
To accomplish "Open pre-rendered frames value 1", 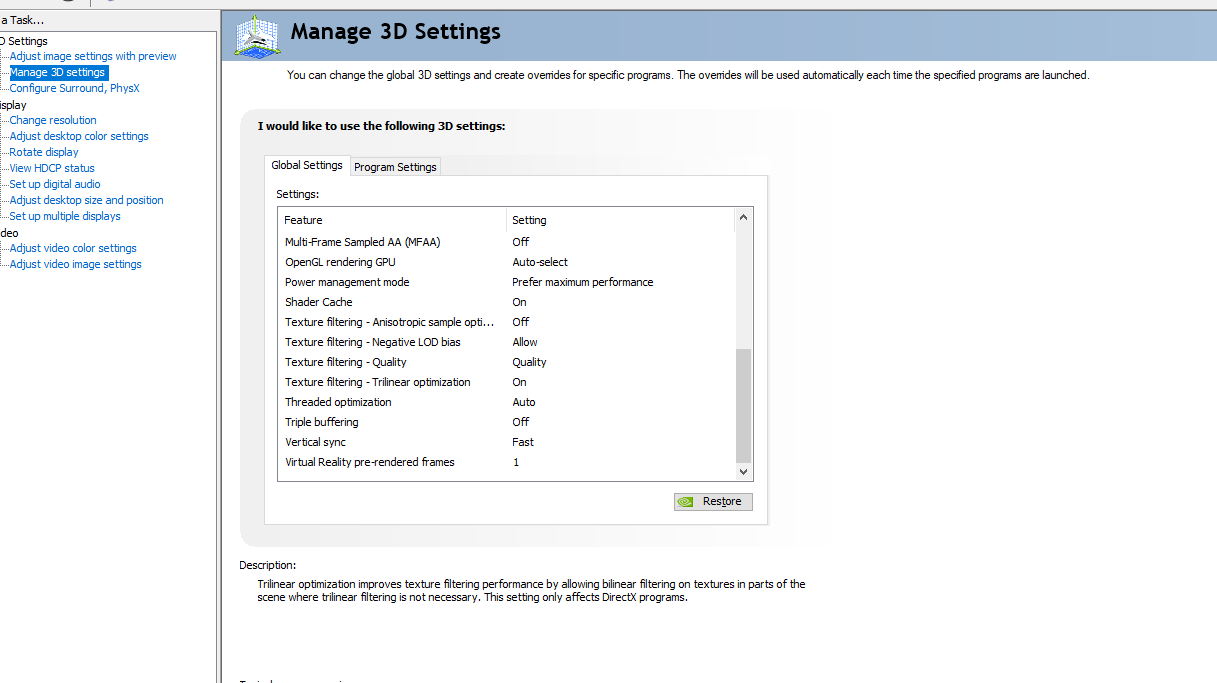I will pyautogui.click(x=516, y=462).
